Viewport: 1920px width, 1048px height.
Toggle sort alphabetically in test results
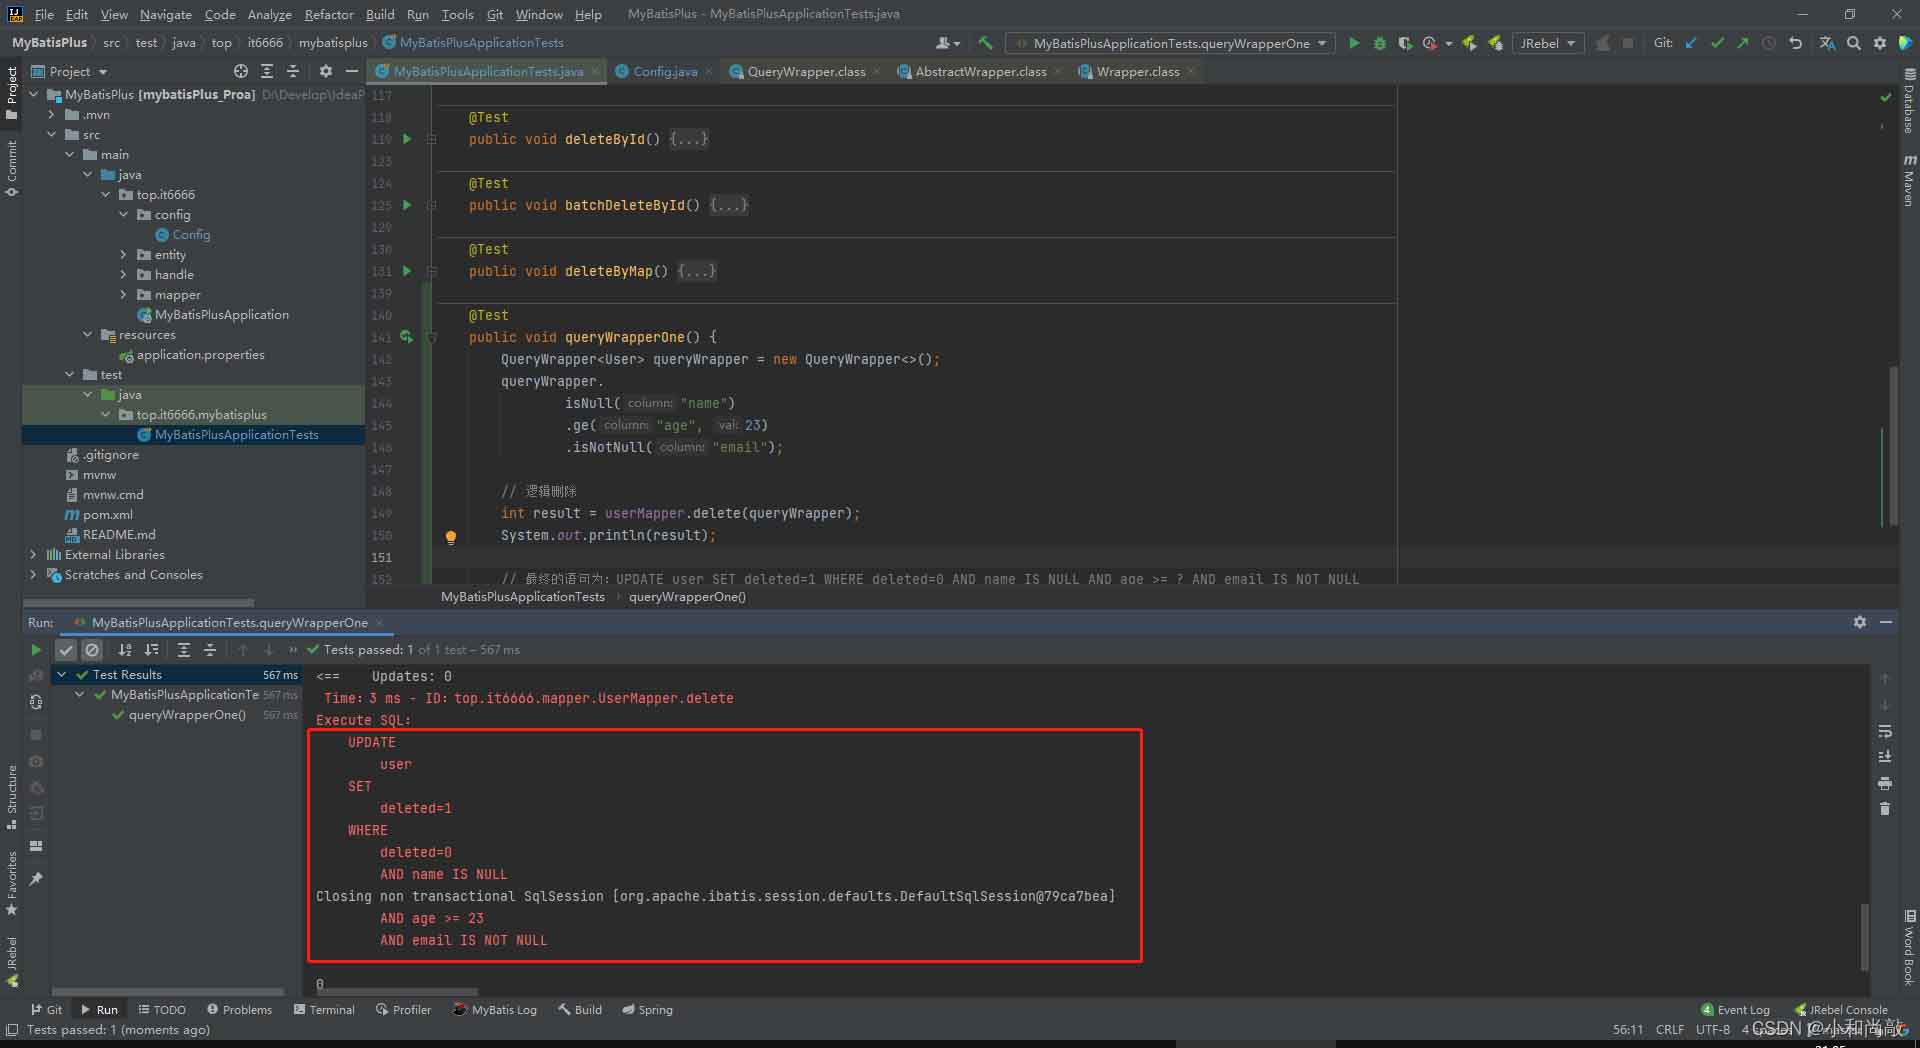click(125, 650)
